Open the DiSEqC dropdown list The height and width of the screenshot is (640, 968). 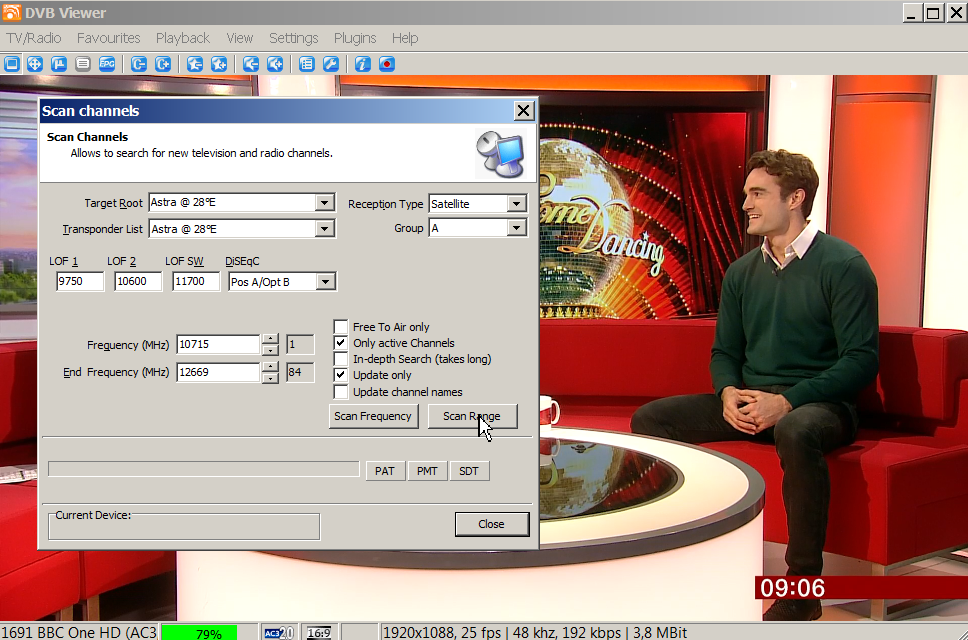(325, 282)
